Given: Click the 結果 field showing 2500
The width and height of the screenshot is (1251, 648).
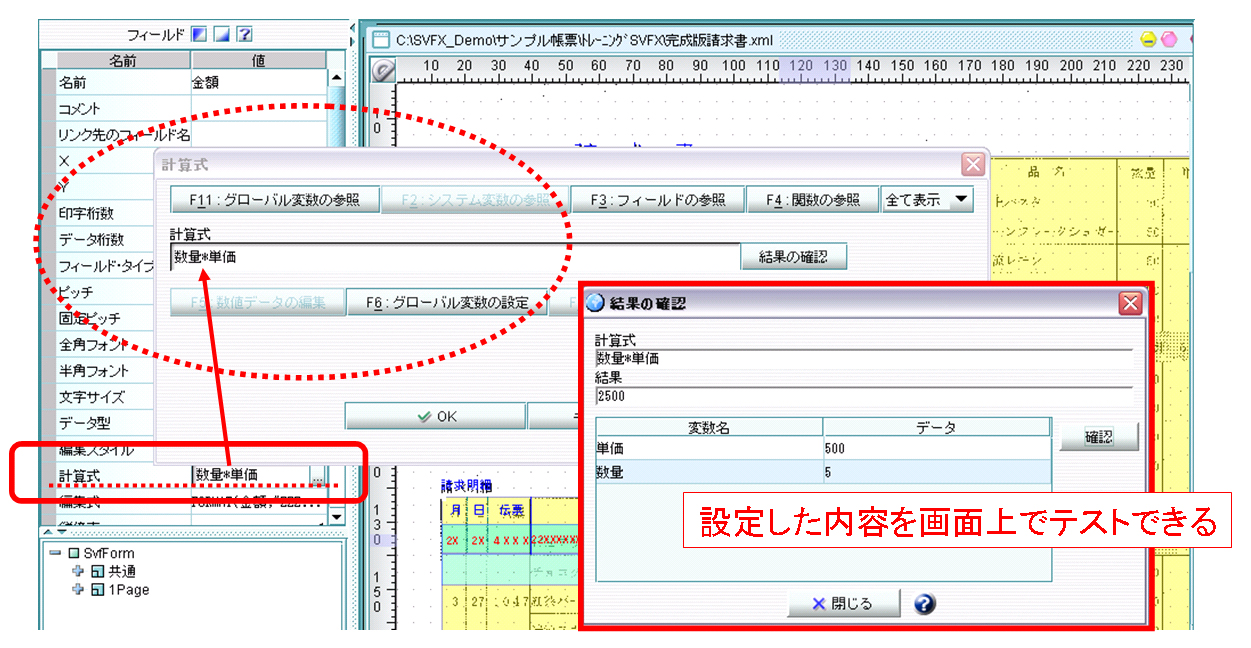Looking at the screenshot, I should click(x=863, y=396).
